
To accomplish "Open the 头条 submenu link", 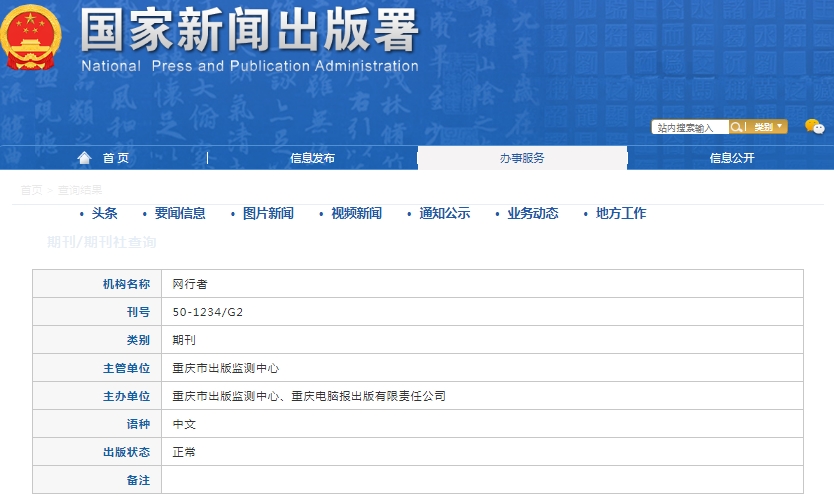I will coord(104,213).
